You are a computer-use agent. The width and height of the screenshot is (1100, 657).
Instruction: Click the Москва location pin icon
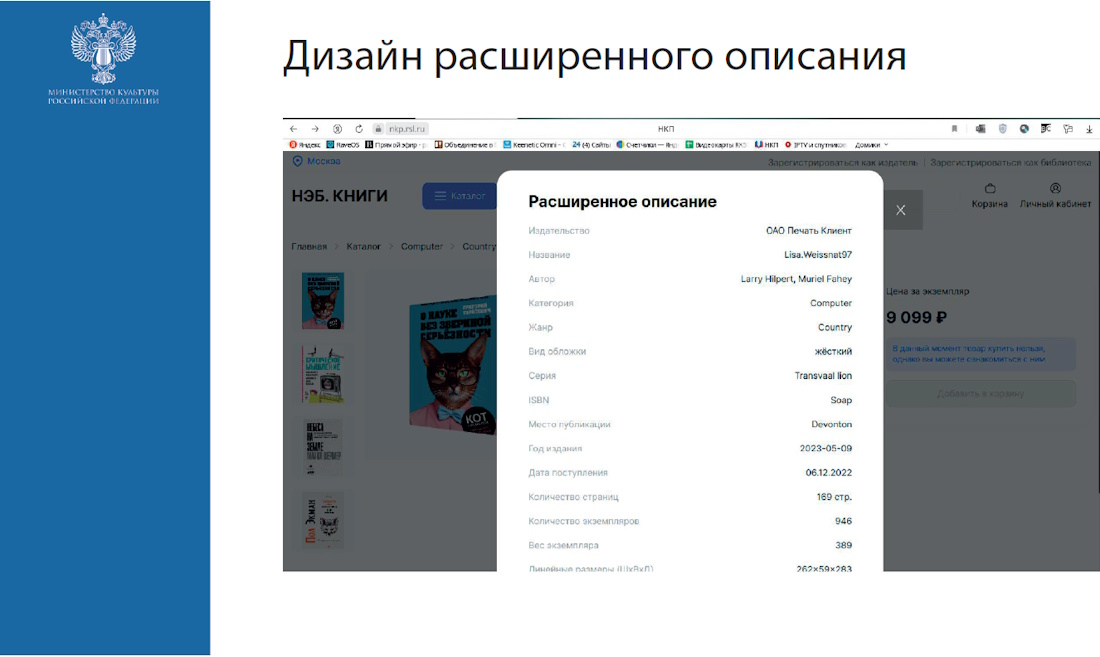pos(297,161)
